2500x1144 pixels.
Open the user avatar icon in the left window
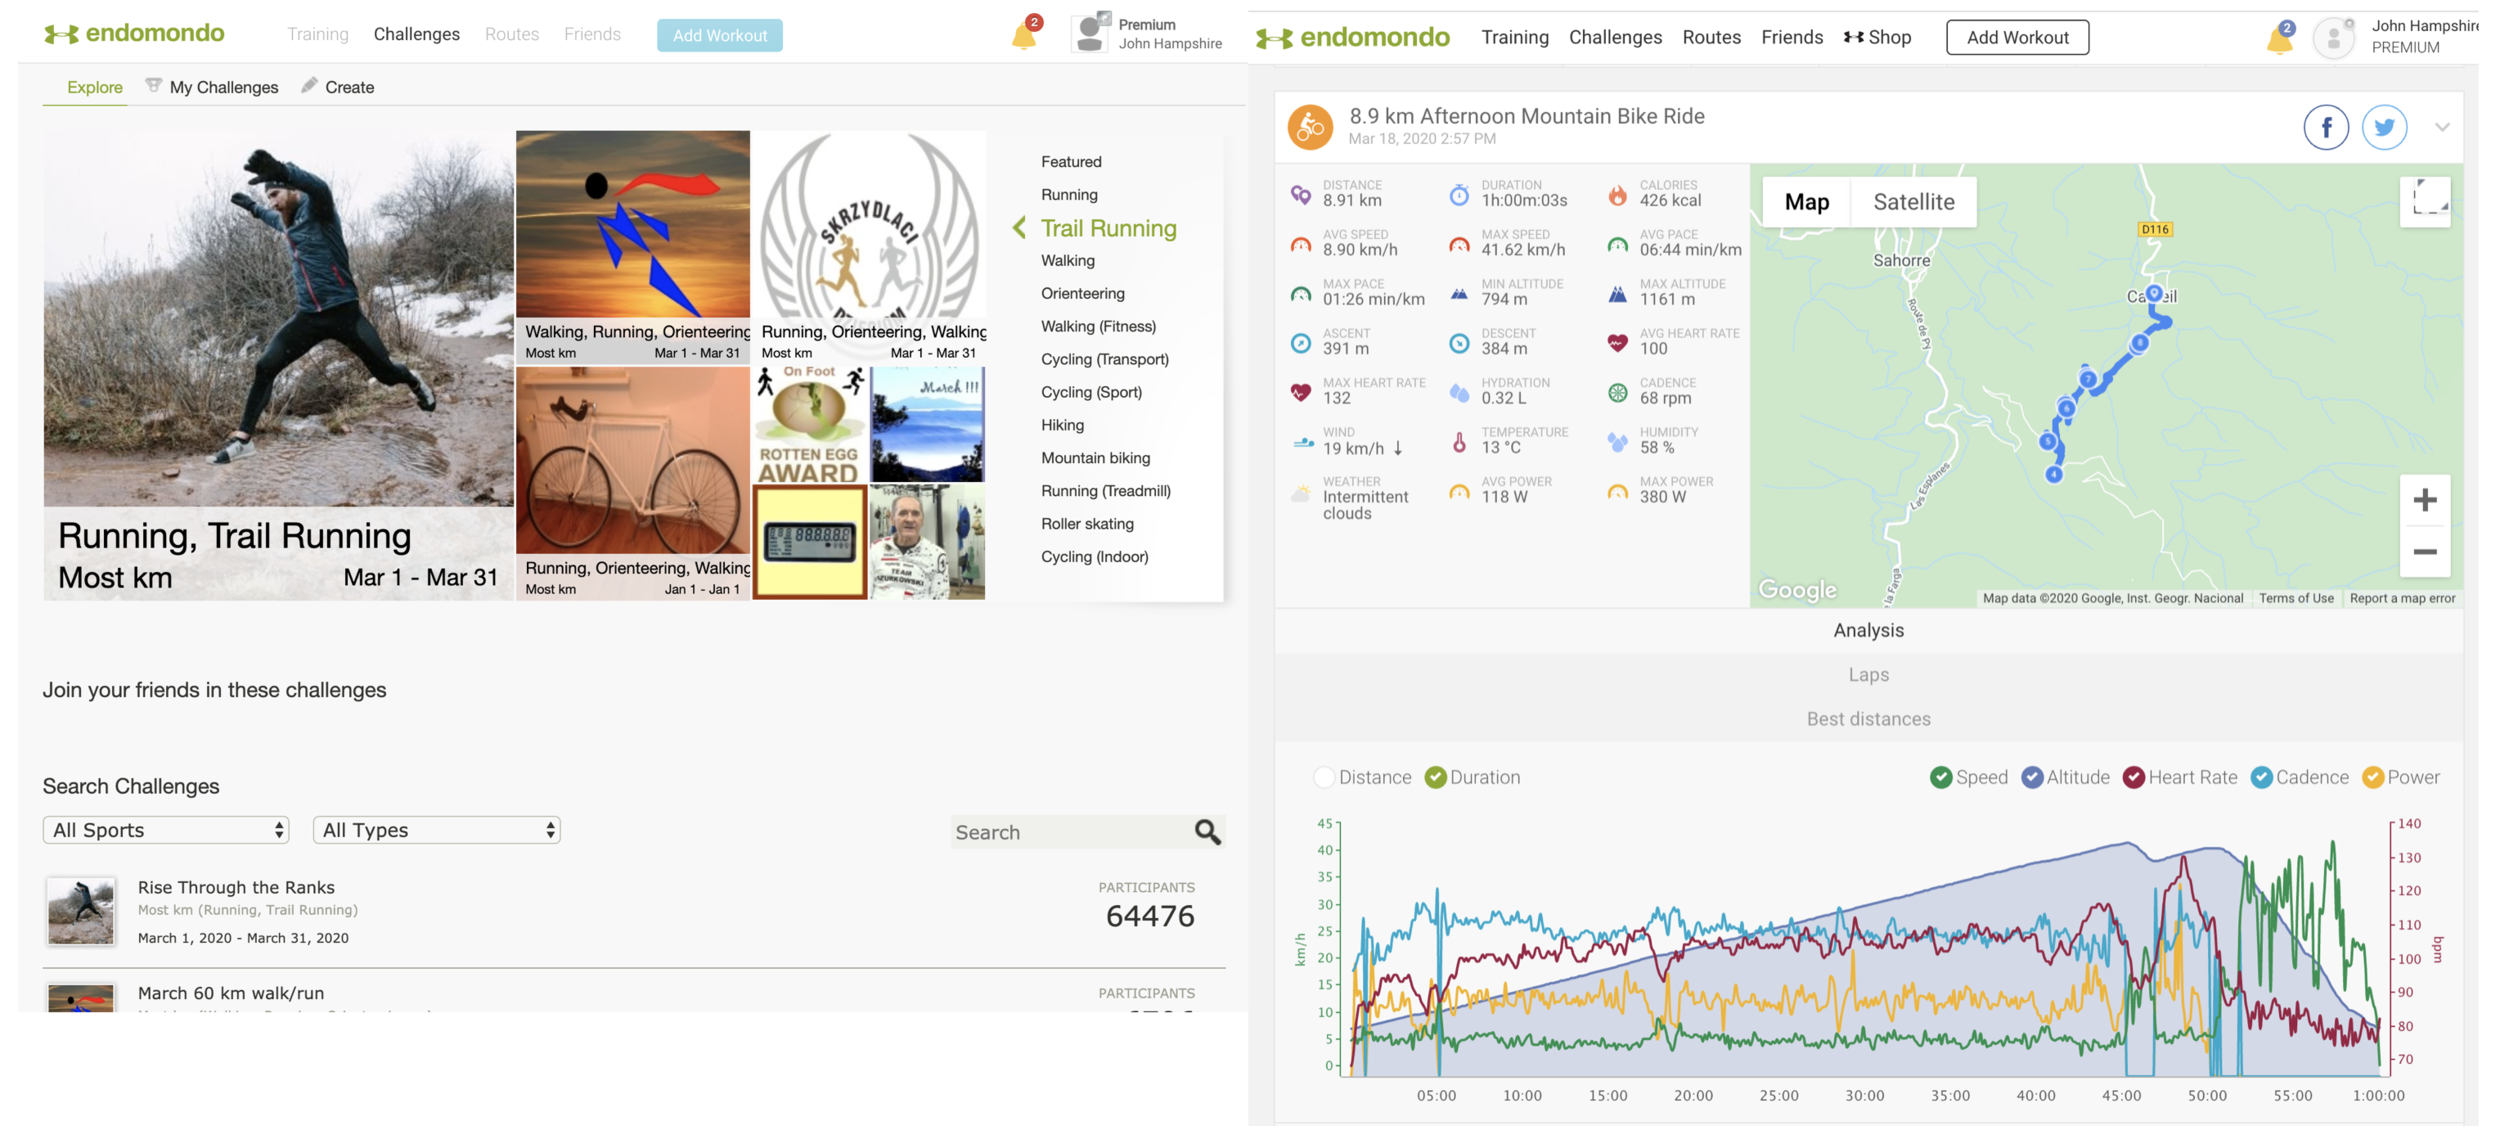click(1090, 33)
